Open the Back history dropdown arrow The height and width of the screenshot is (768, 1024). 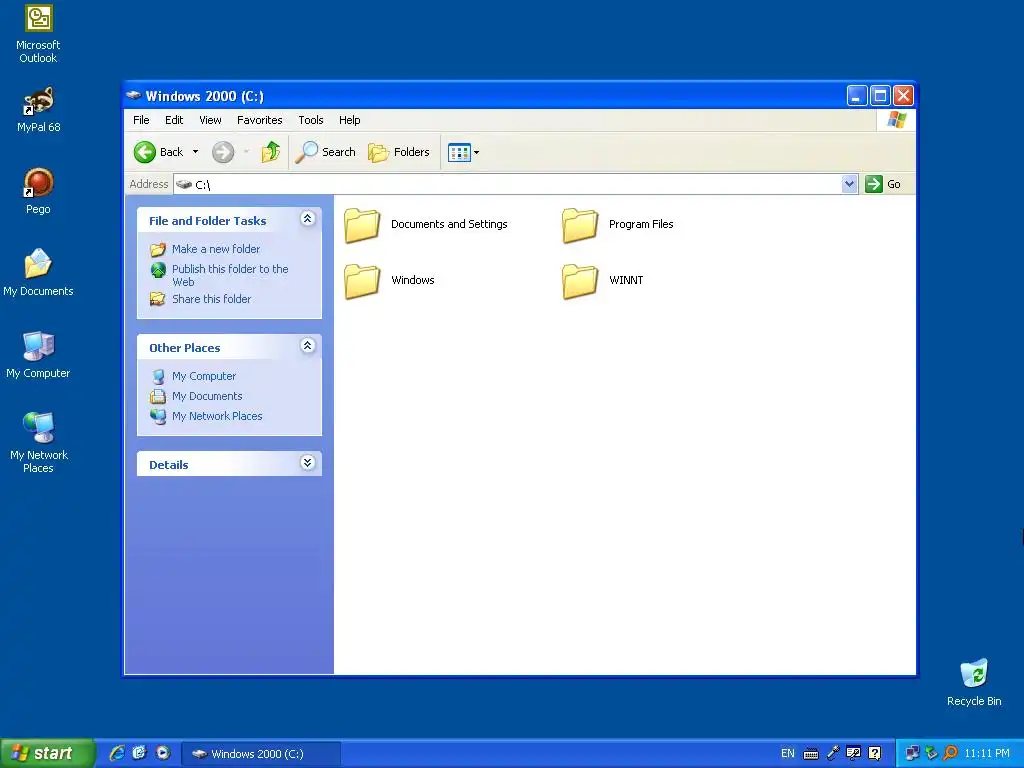195,152
